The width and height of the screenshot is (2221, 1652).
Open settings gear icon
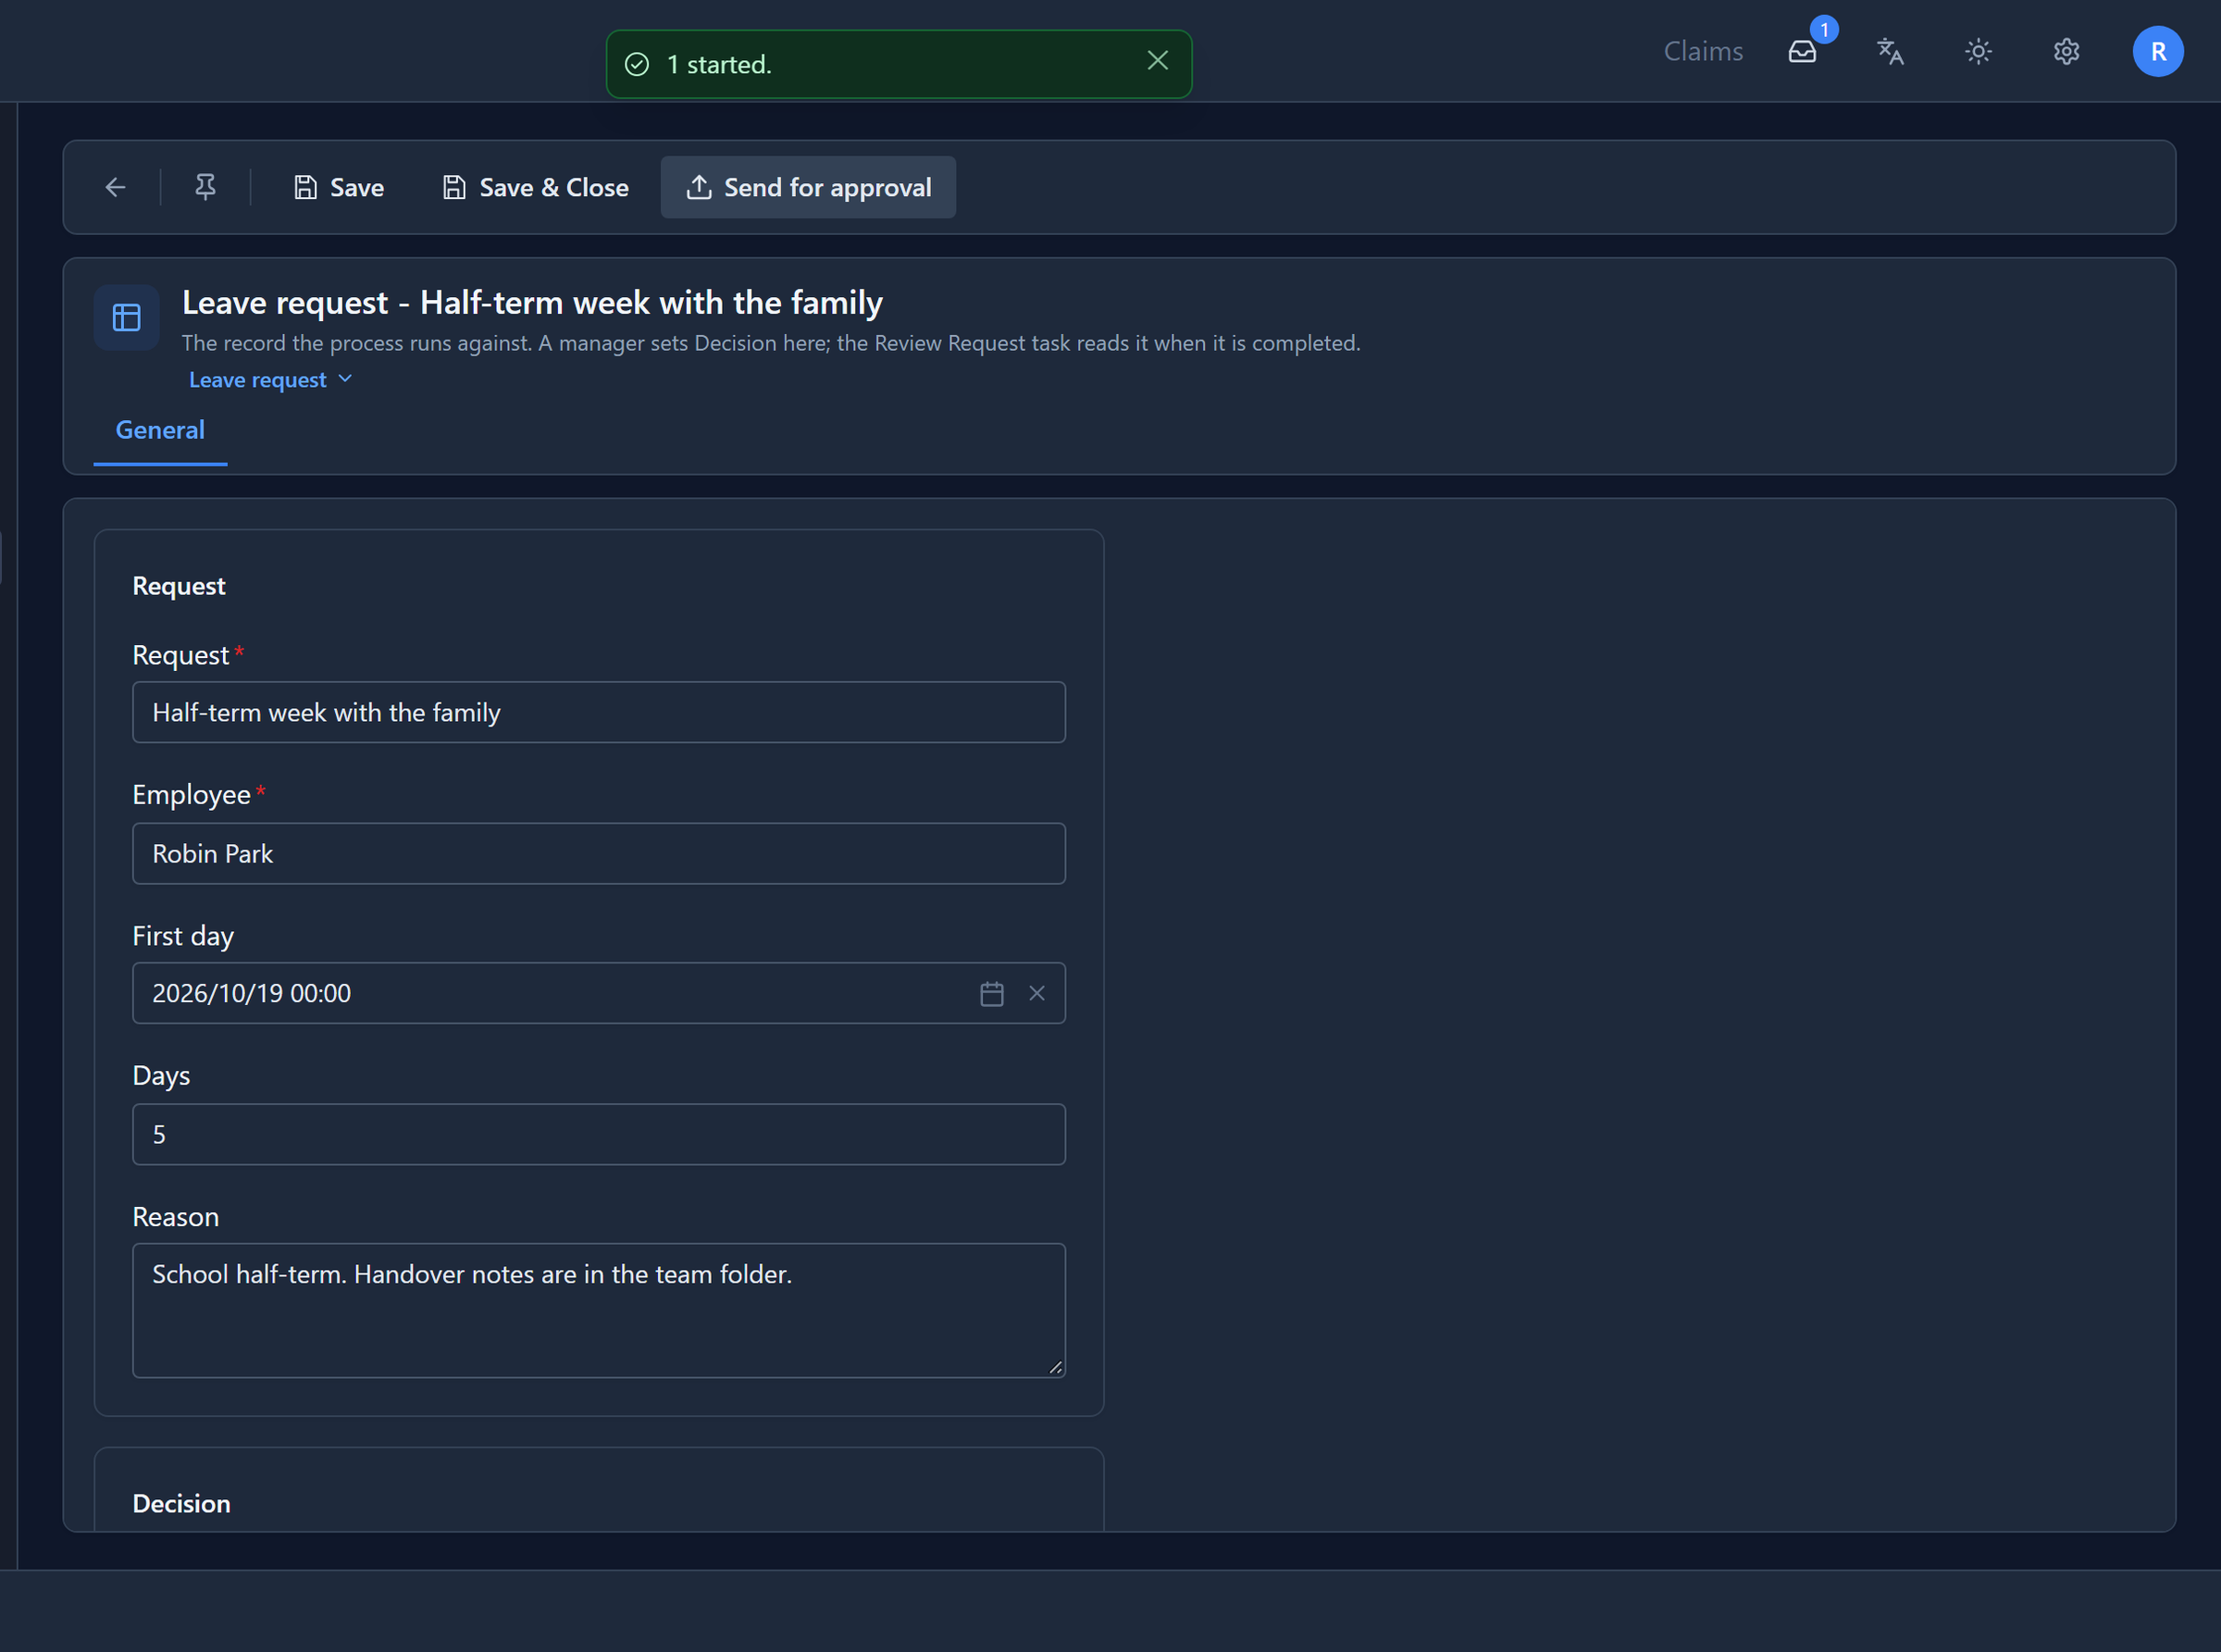pos(2066,51)
